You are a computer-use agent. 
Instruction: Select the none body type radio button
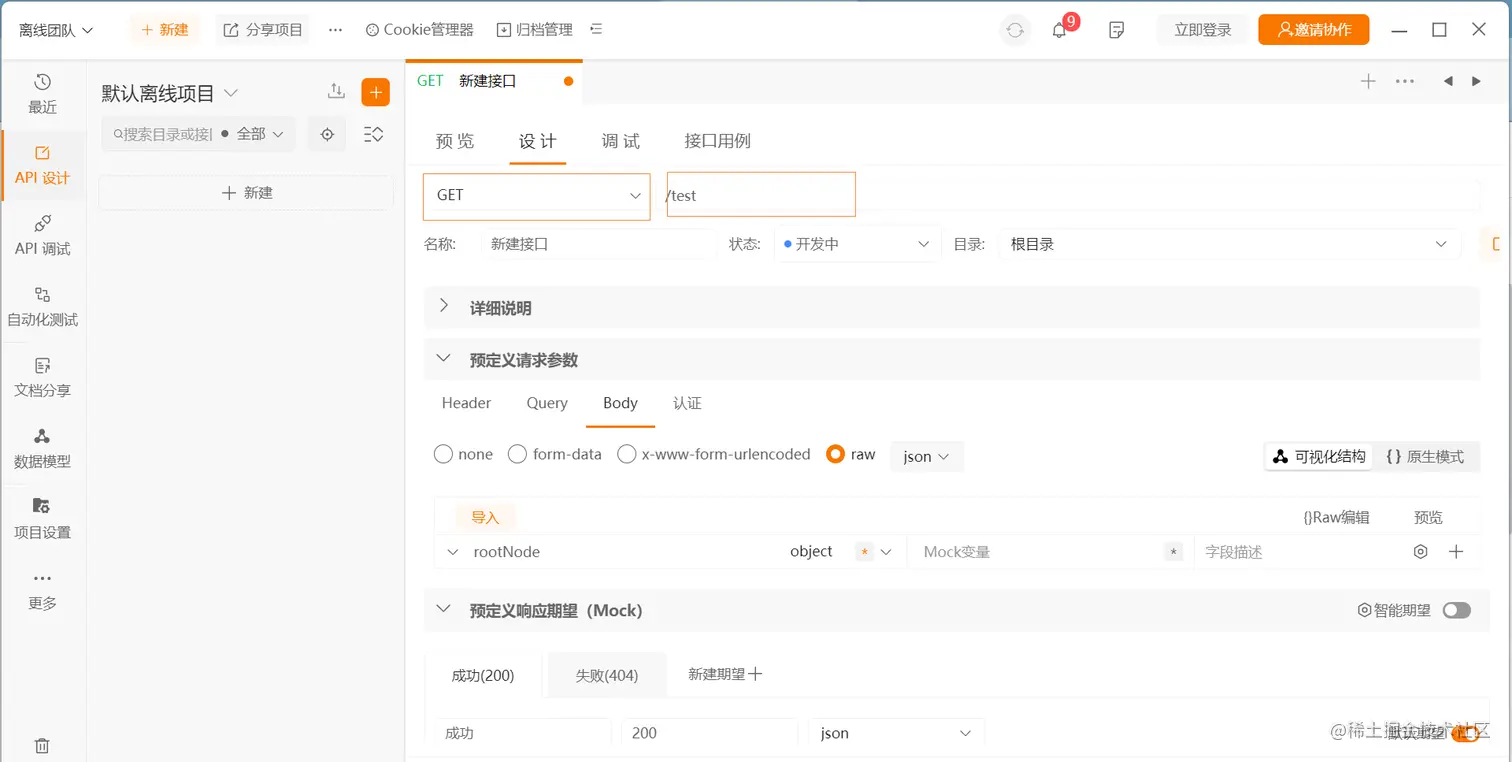pyautogui.click(x=443, y=454)
